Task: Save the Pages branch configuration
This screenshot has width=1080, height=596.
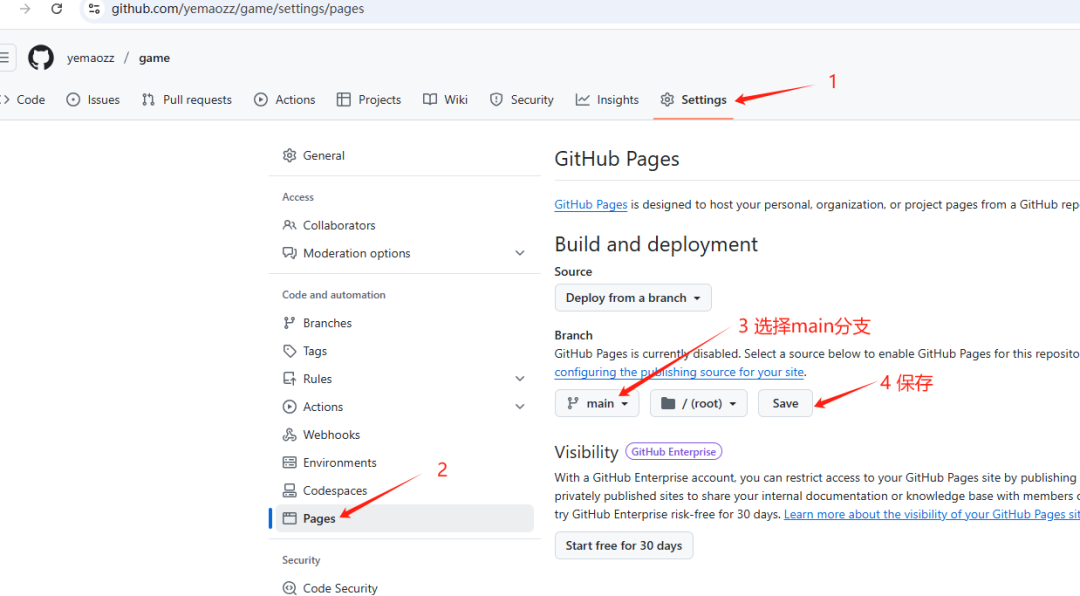Action: coord(785,404)
